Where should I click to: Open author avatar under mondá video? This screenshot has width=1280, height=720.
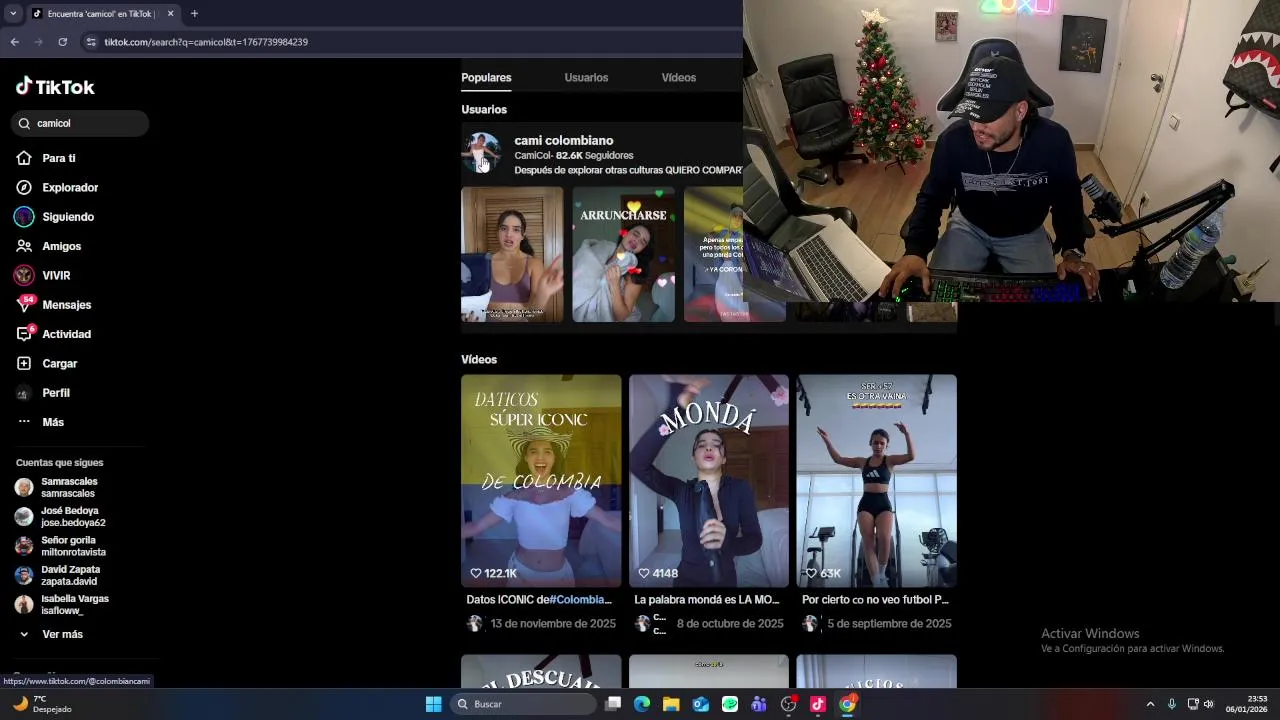click(642, 623)
